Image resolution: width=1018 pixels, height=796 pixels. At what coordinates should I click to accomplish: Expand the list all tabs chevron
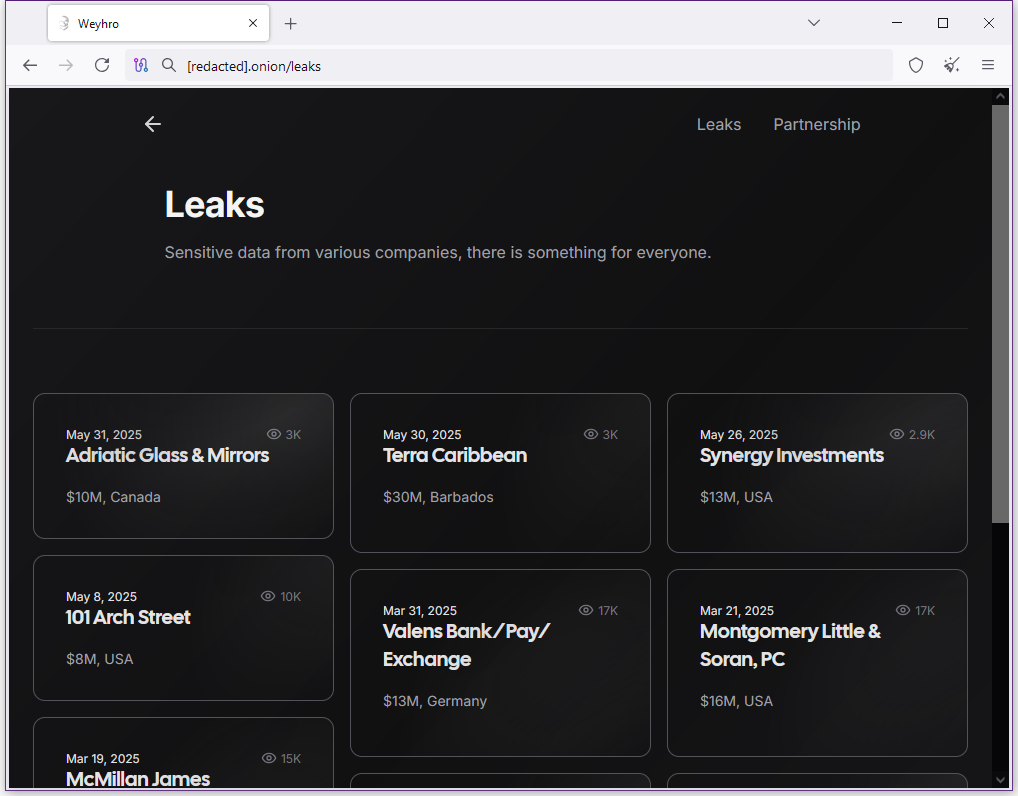813,23
